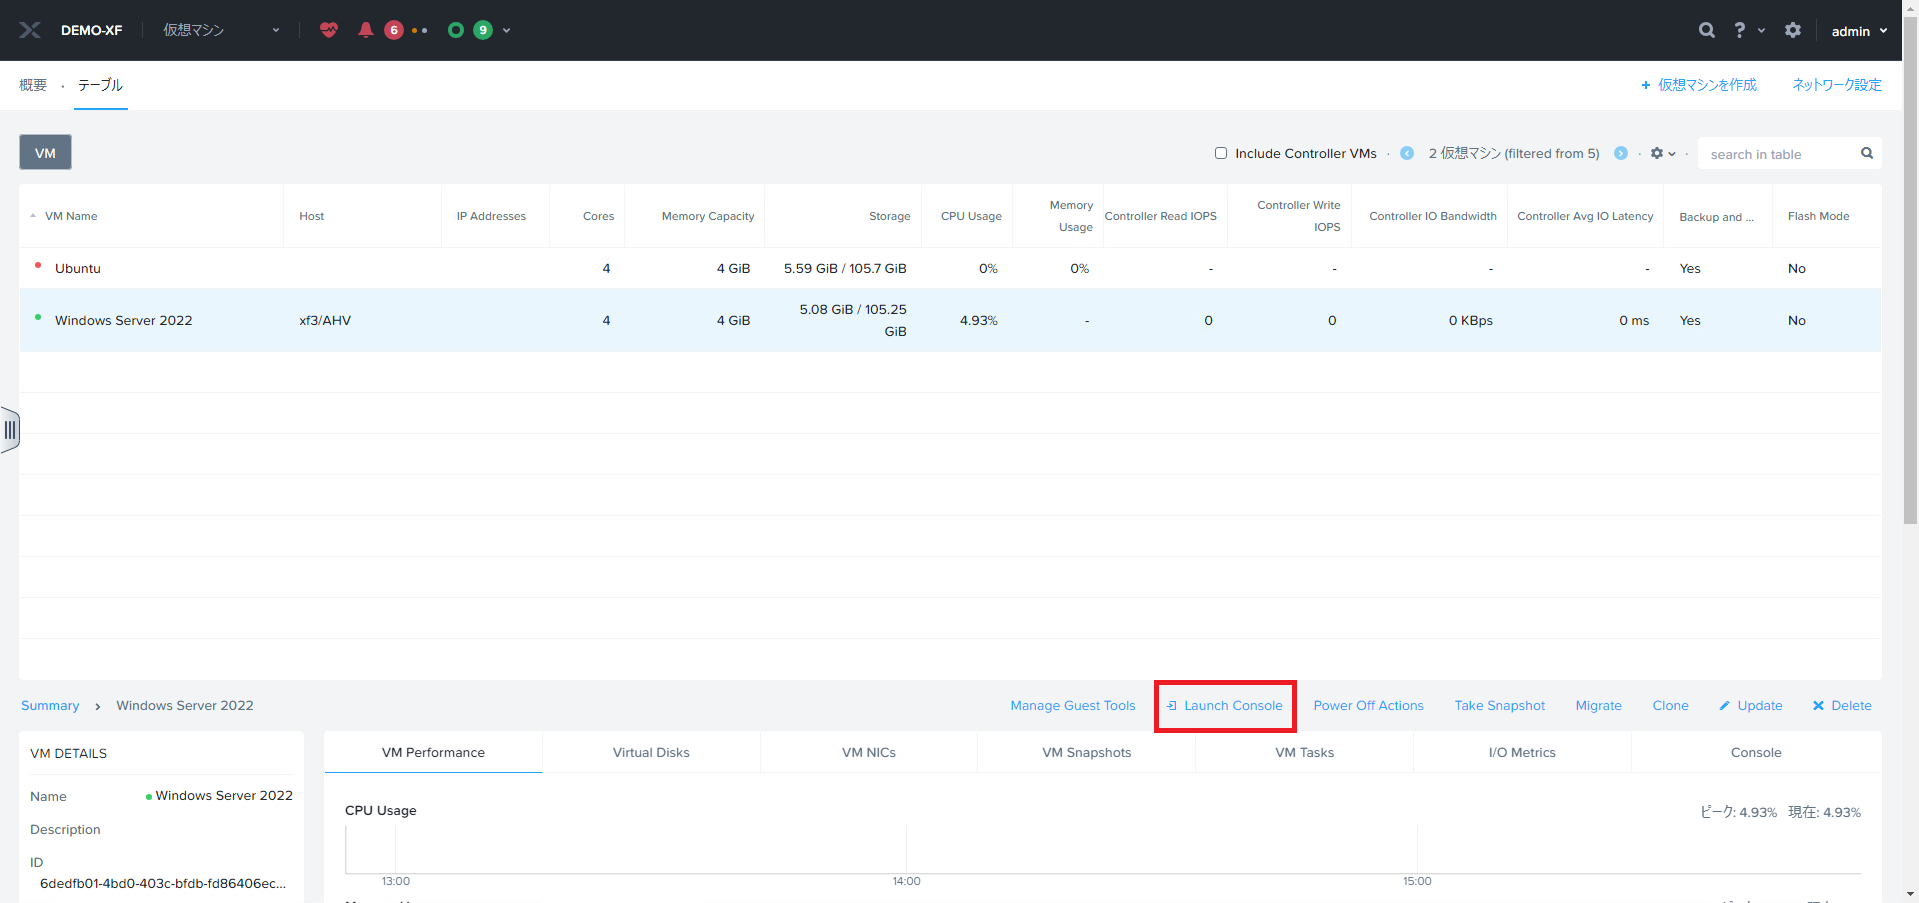Click the Migrate link
The width and height of the screenshot is (1919, 903).
coord(1598,706)
